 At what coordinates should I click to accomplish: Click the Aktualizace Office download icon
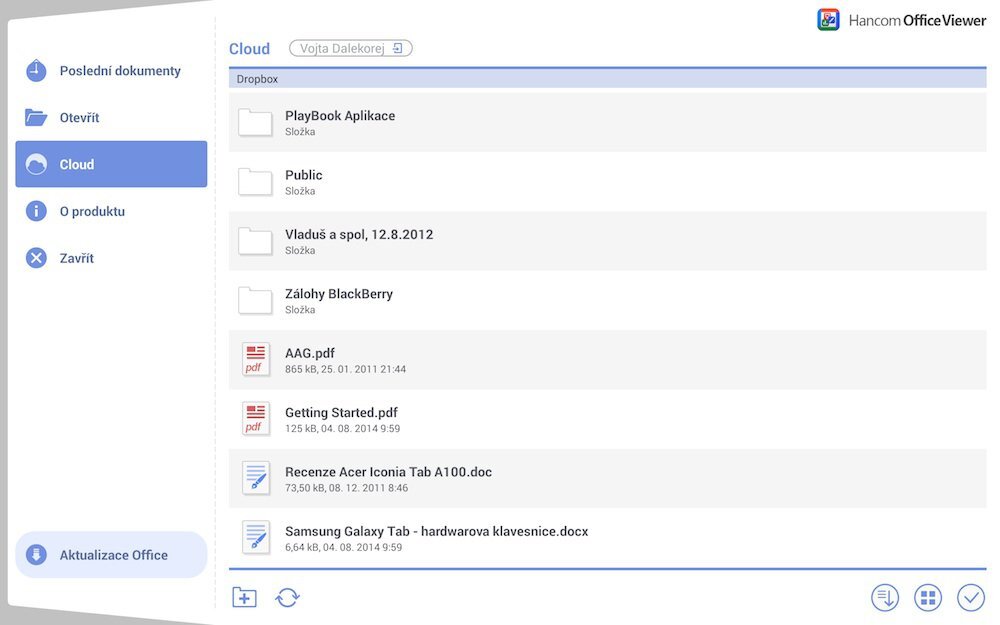(x=36, y=555)
